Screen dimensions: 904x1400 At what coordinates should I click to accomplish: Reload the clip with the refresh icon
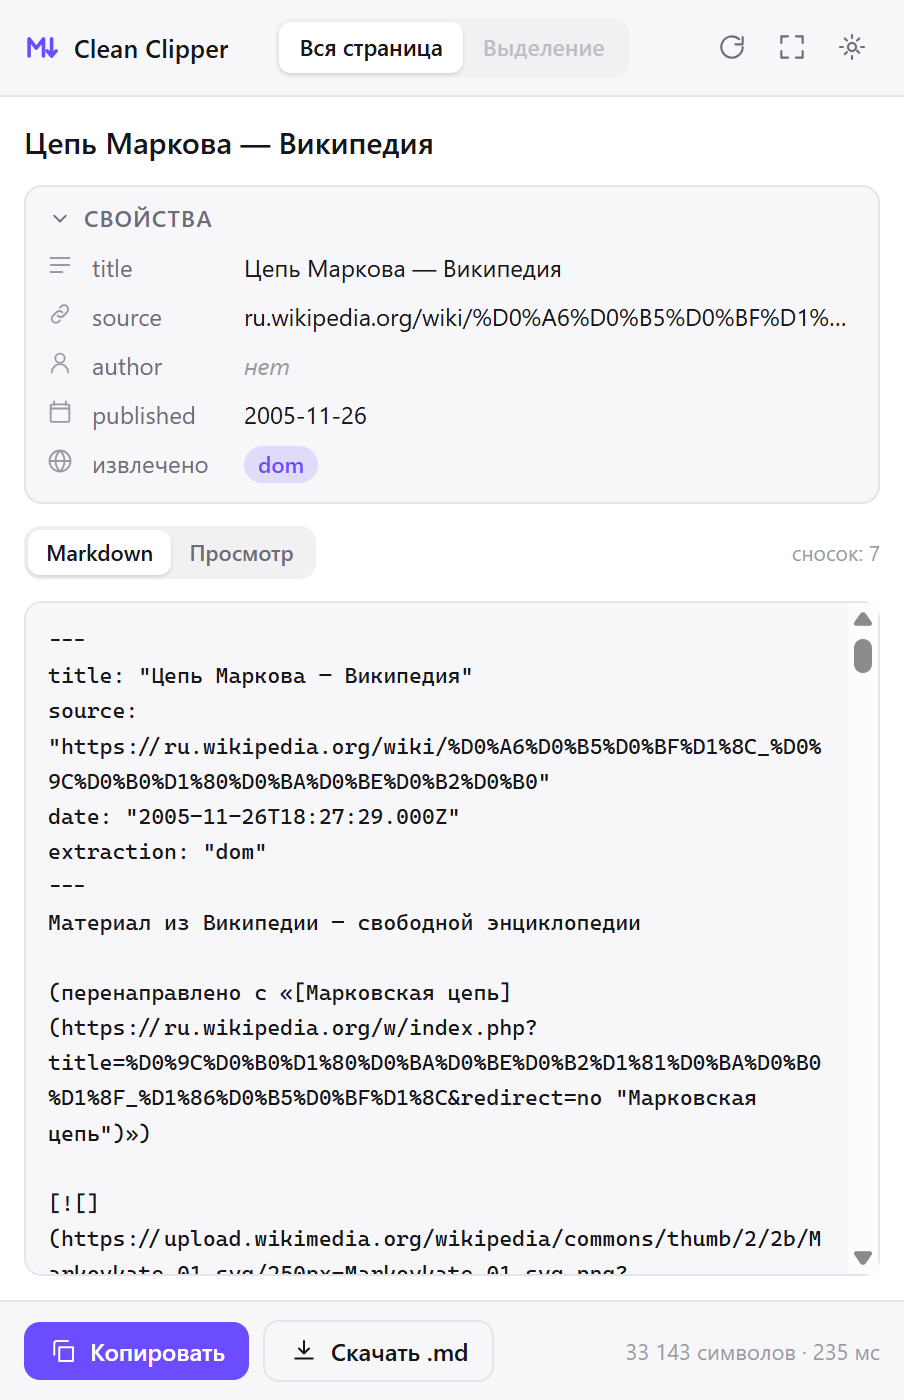(732, 47)
